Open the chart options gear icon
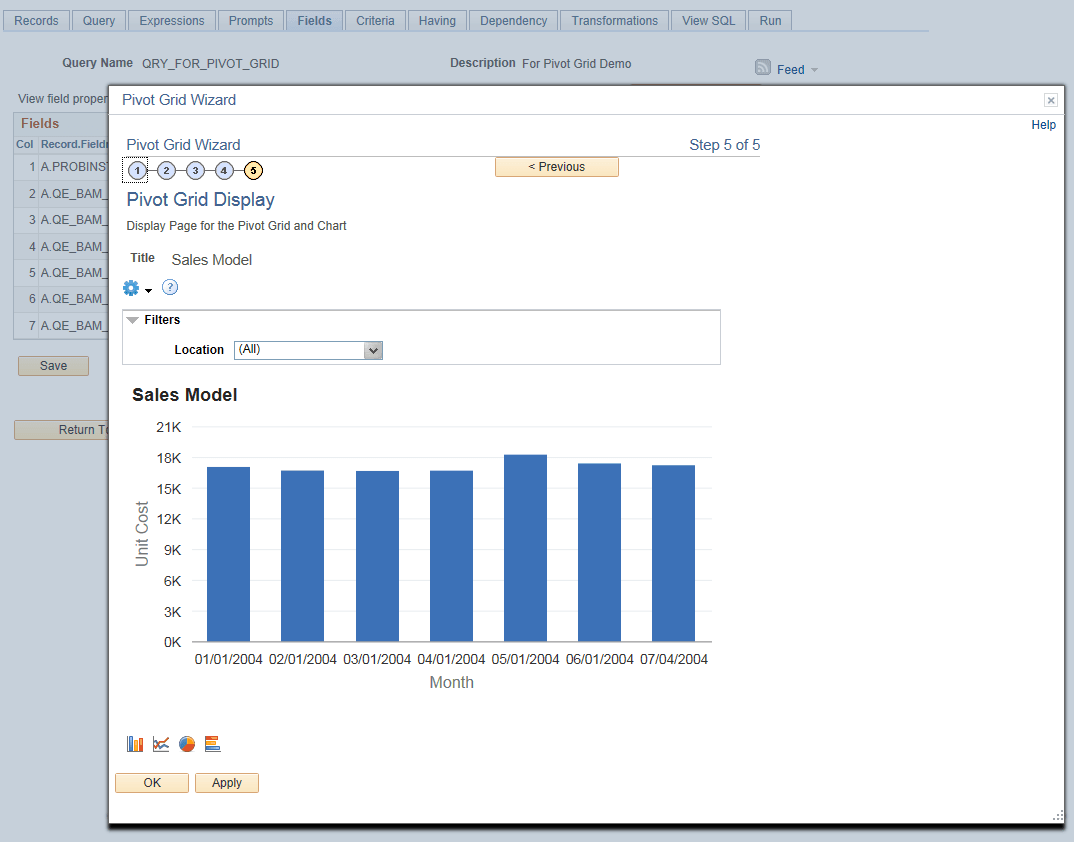1074x842 pixels. [x=132, y=287]
